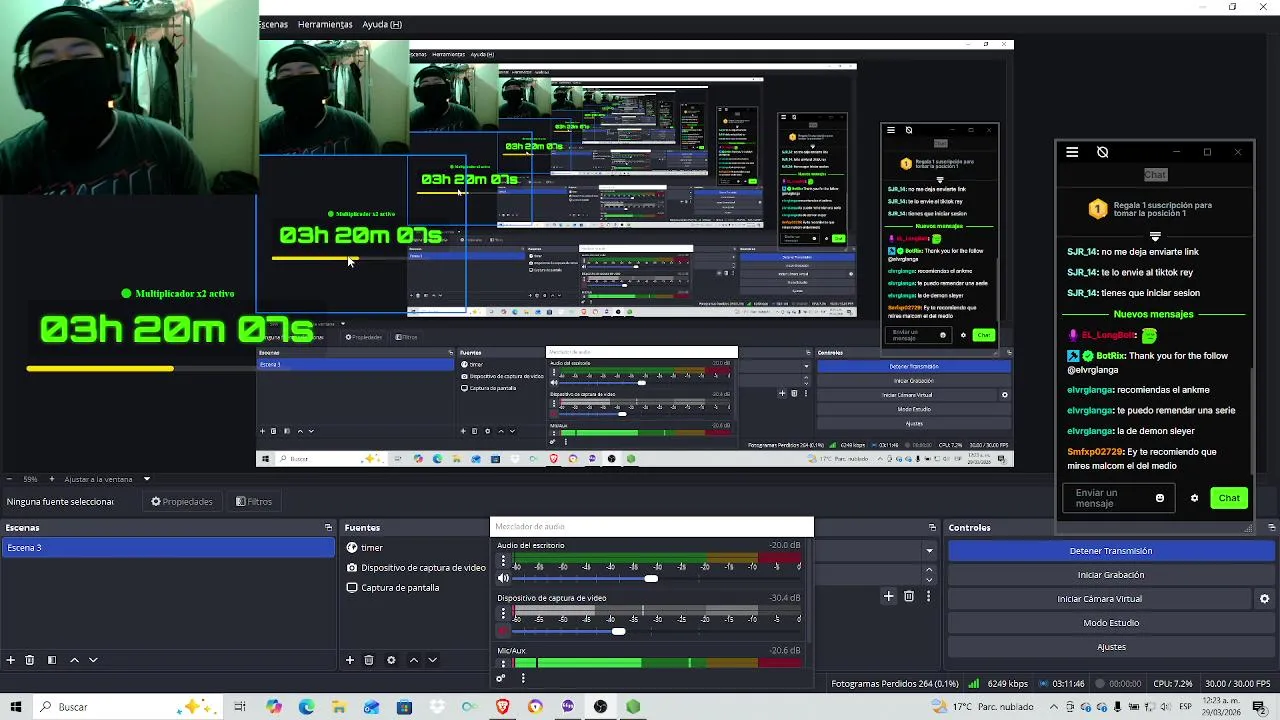1280x720 pixels.
Task: Open Ajustes settings
Action: (1111, 647)
